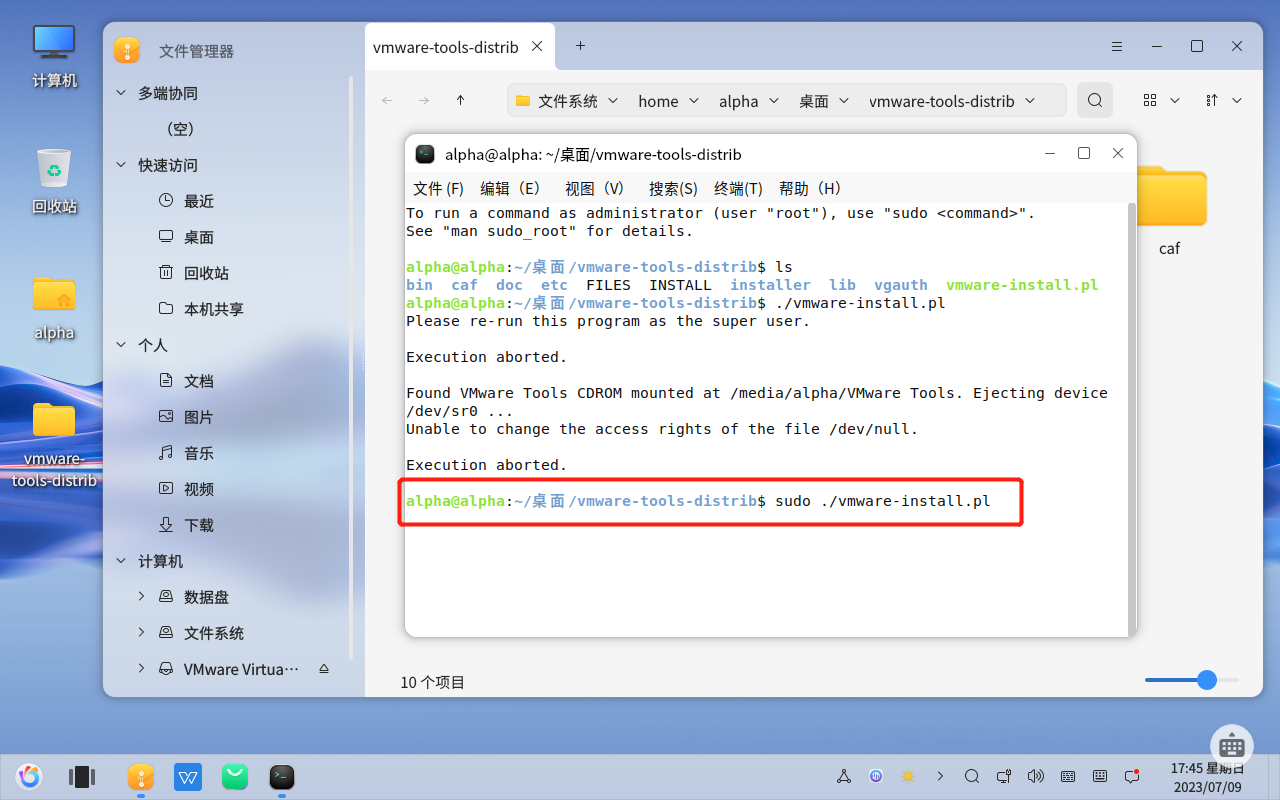
Task: Click the file manager taskbar icon
Action: click(141, 776)
